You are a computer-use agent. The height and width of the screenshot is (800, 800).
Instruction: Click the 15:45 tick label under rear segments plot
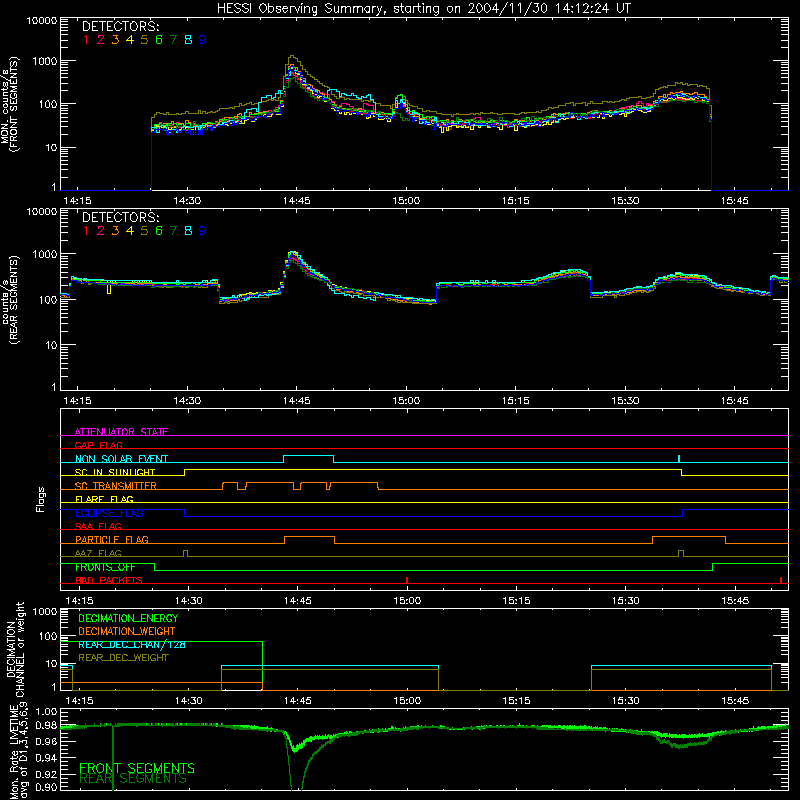click(x=735, y=401)
